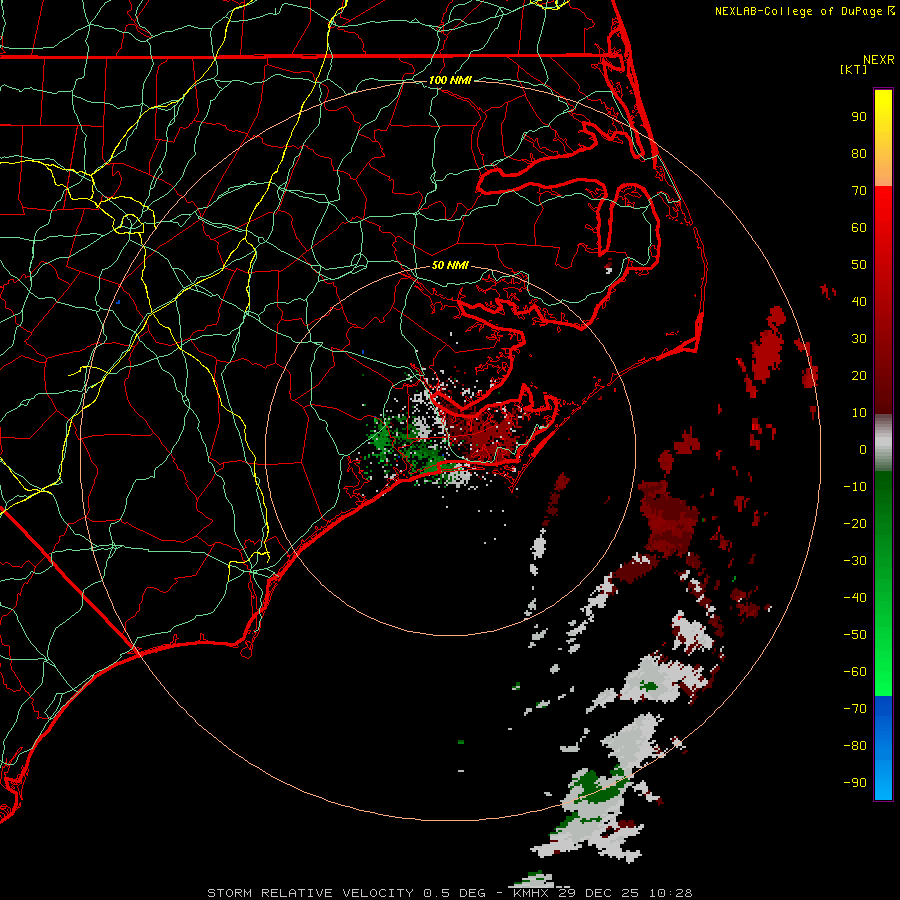Click the 100 NMI range ring label
The width and height of the screenshot is (900, 900).
(x=450, y=80)
